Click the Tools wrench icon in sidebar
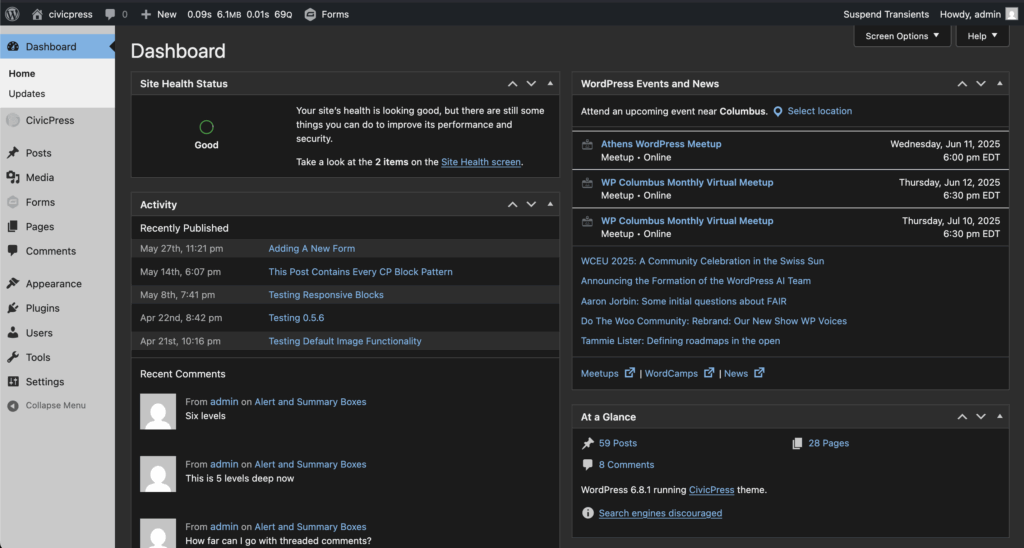 (13, 357)
